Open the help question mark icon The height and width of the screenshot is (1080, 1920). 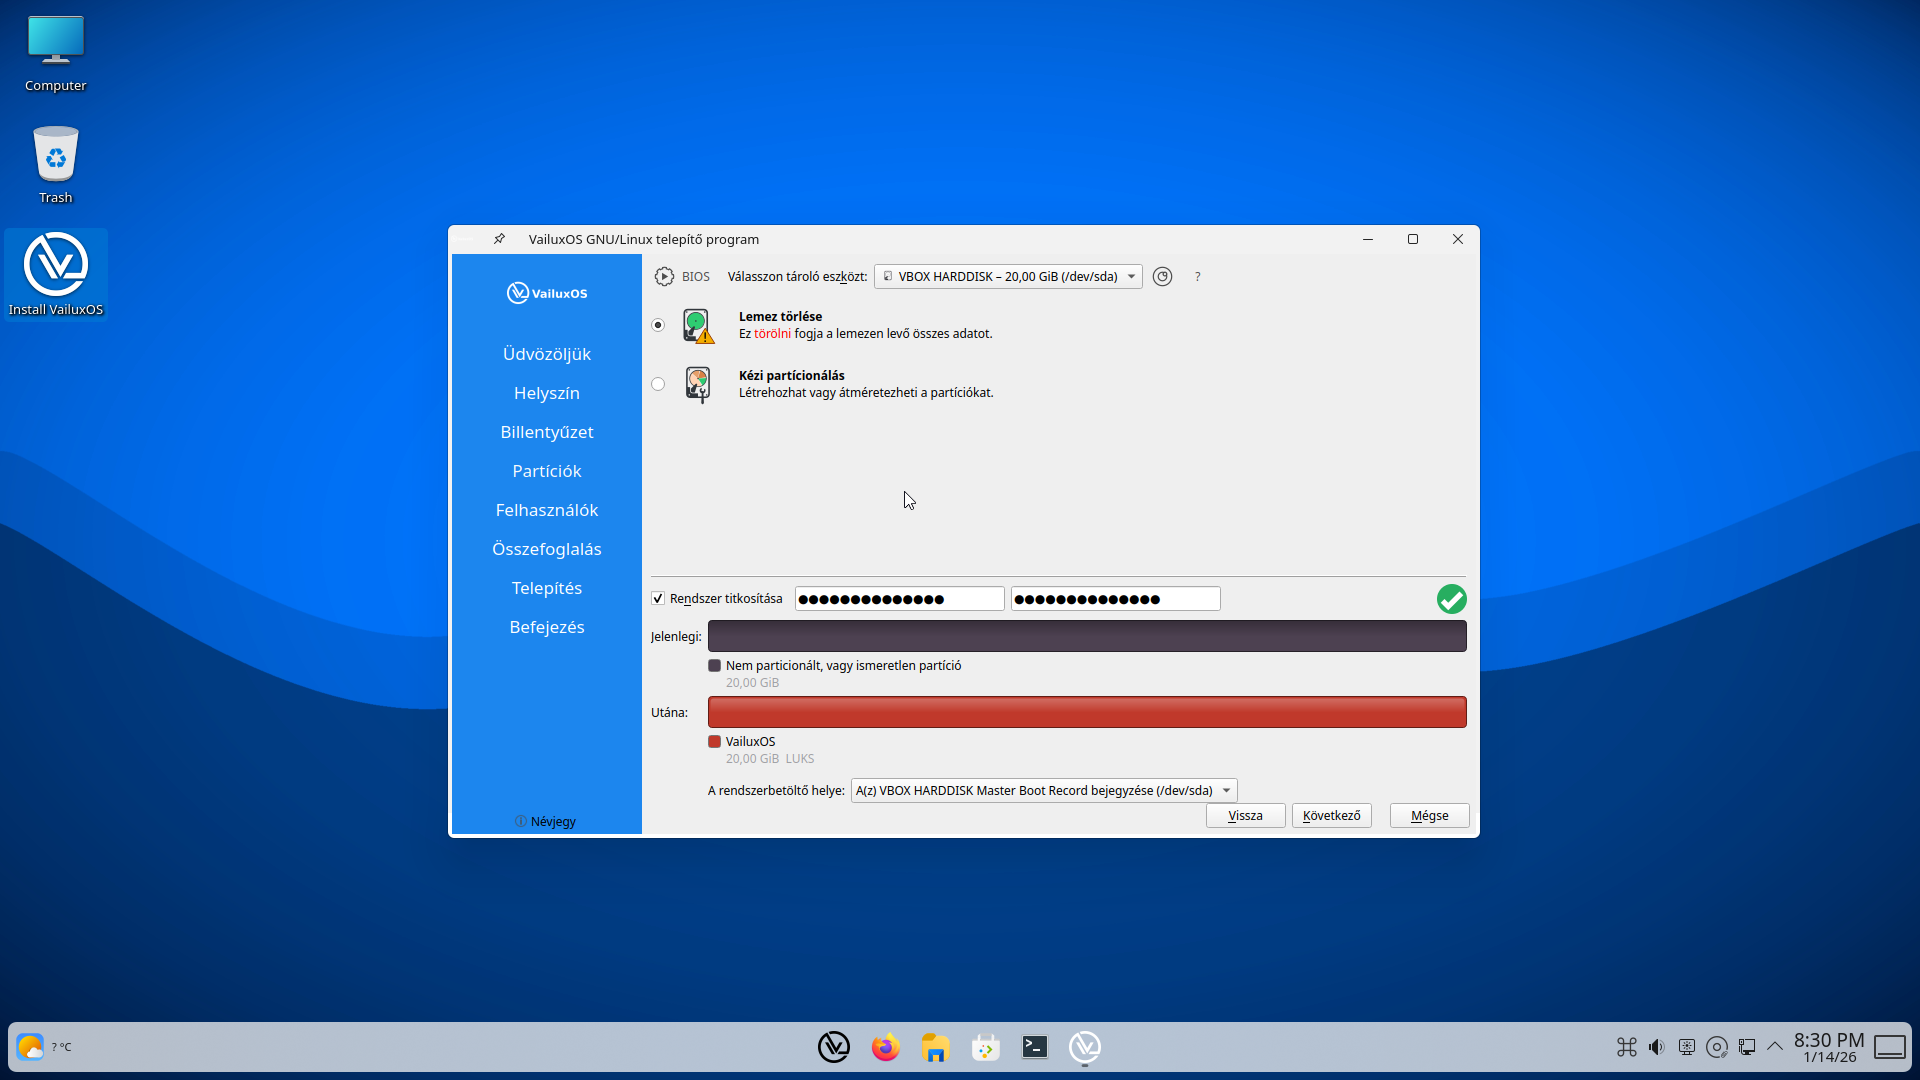tap(1197, 276)
